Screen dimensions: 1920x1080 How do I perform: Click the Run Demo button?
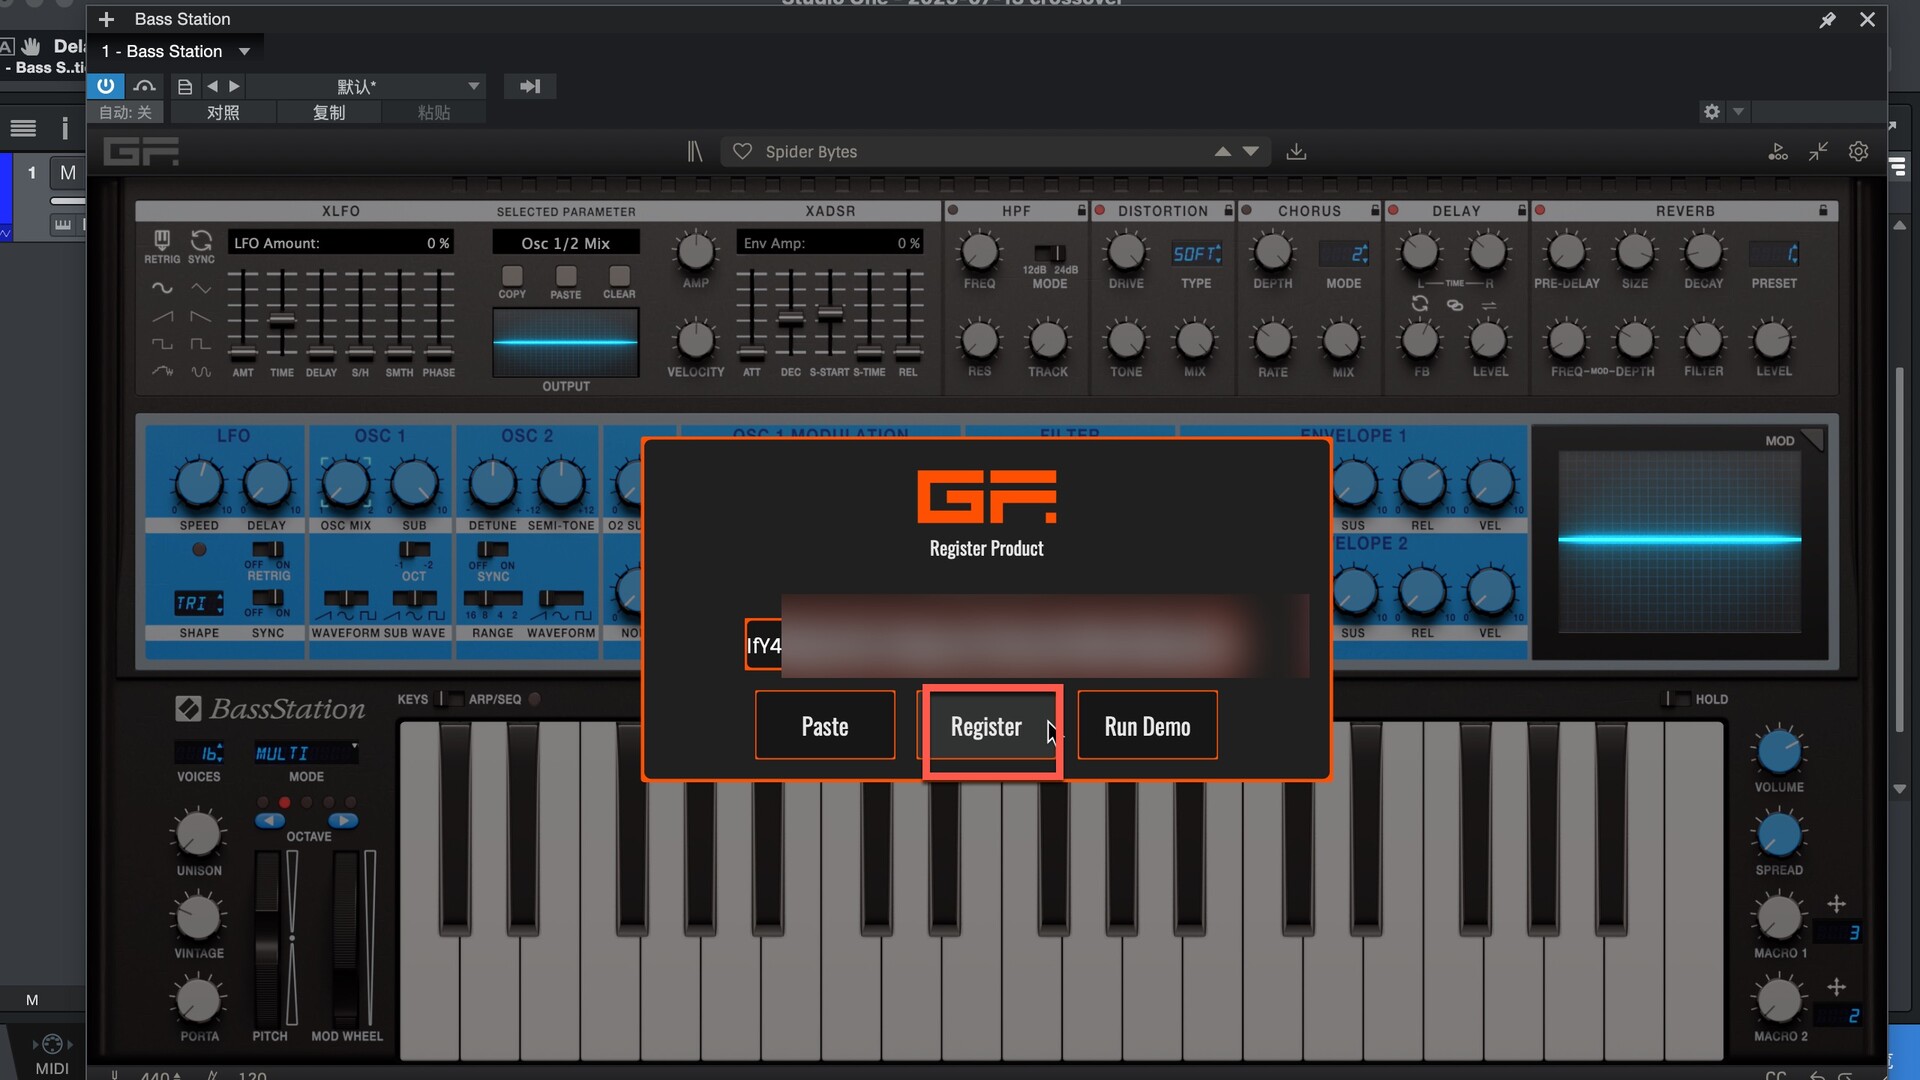[x=1147, y=726]
